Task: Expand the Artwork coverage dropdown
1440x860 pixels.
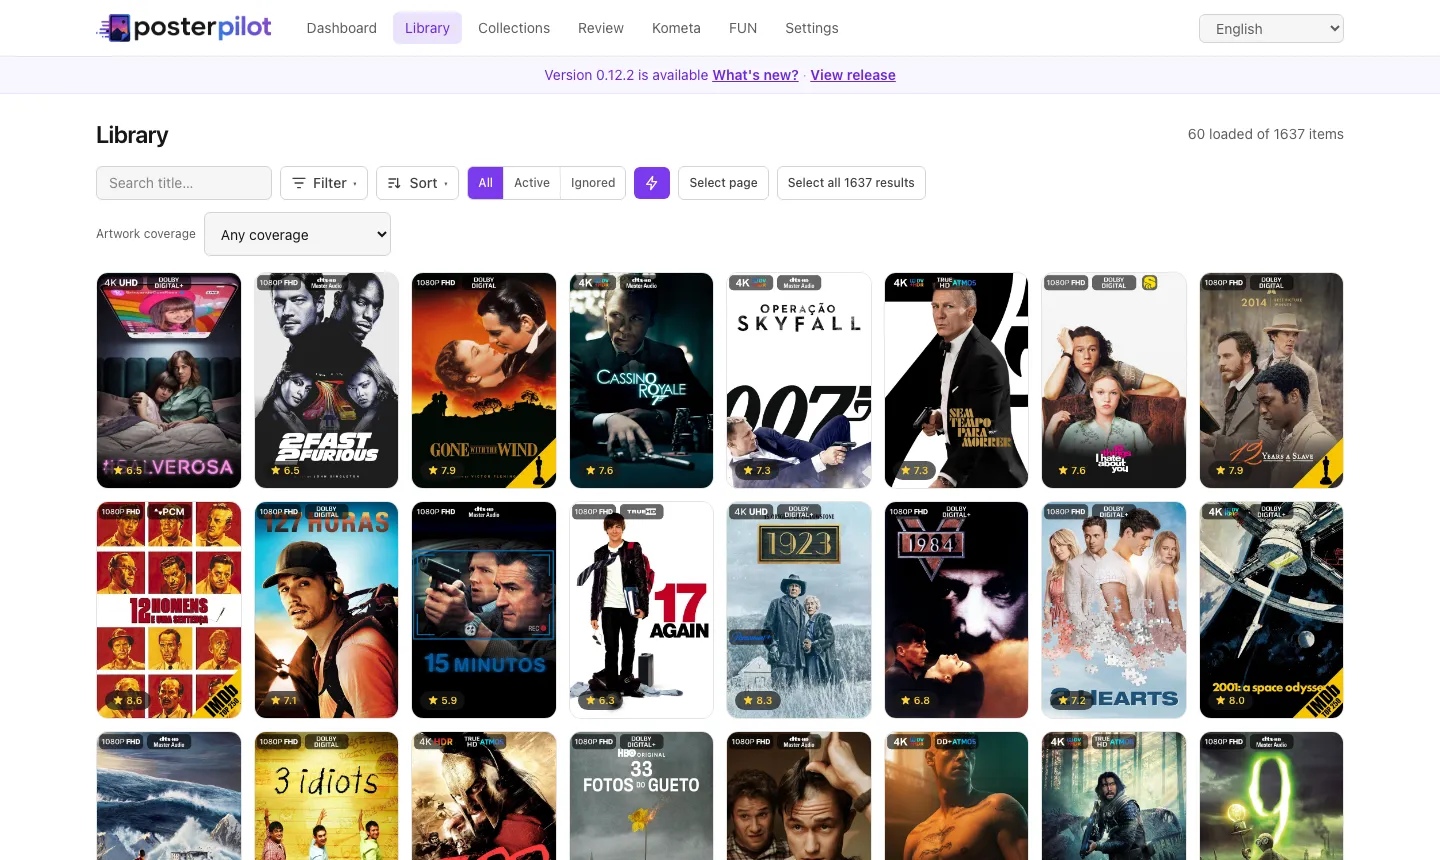Action: point(297,234)
